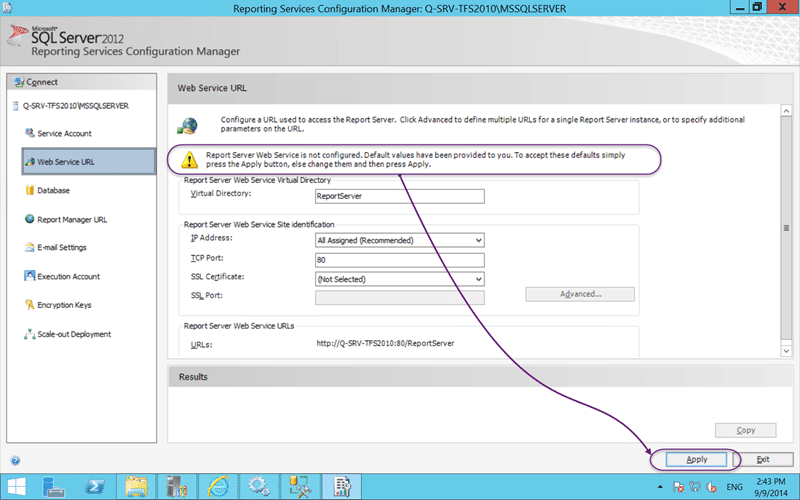Open the Service Account page
The image size is (800, 500).
pos(64,134)
